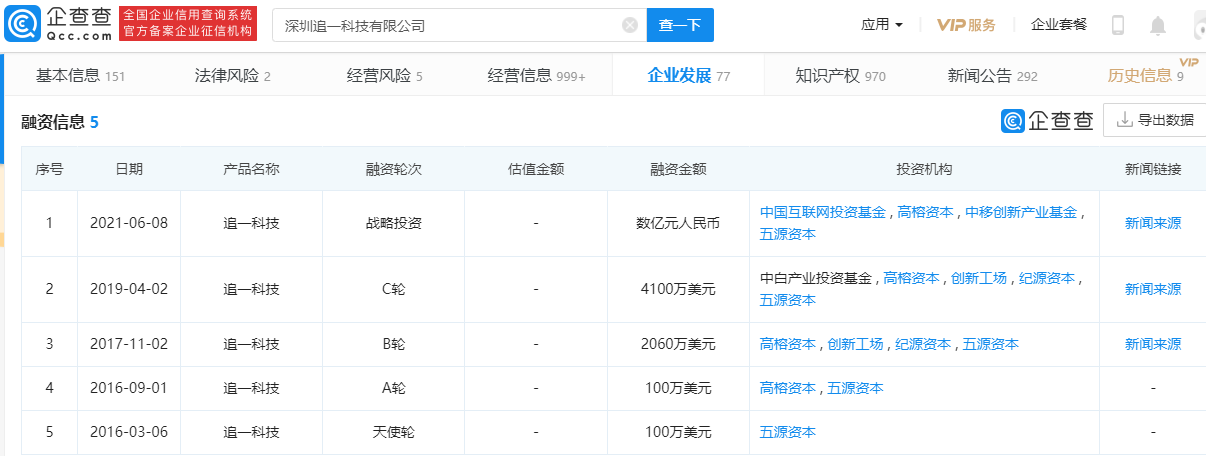This screenshot has width=1206, height=456.
Task: Select the 企业发展 tab
Action: pyautogui.click(x=689, y=75)
